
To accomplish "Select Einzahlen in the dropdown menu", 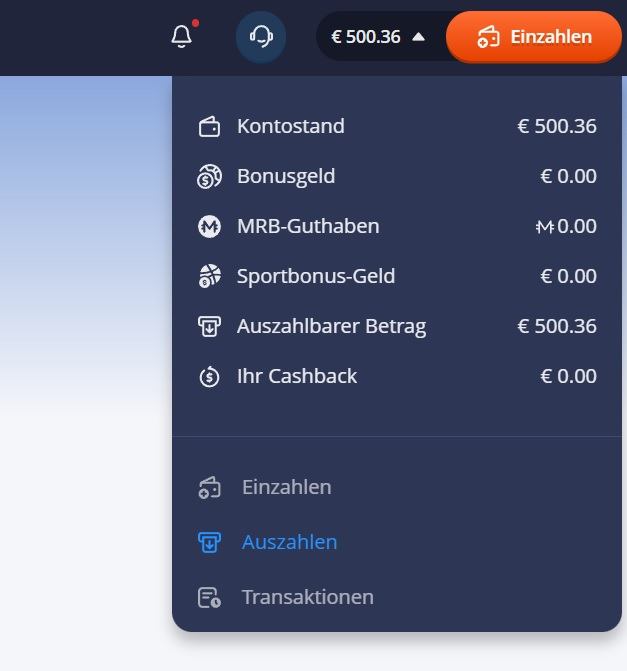I will pyautogui.click(x=286, y=487).
